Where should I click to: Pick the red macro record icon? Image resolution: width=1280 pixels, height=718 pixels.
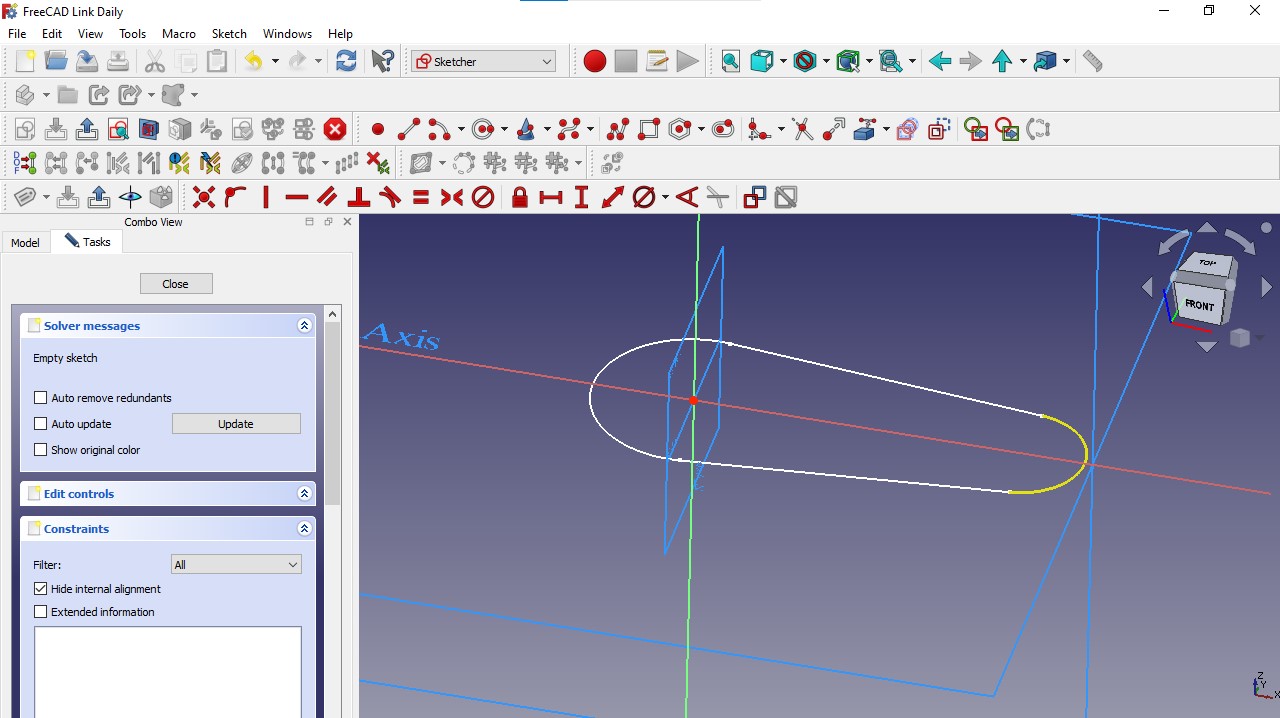pos(594,61)
